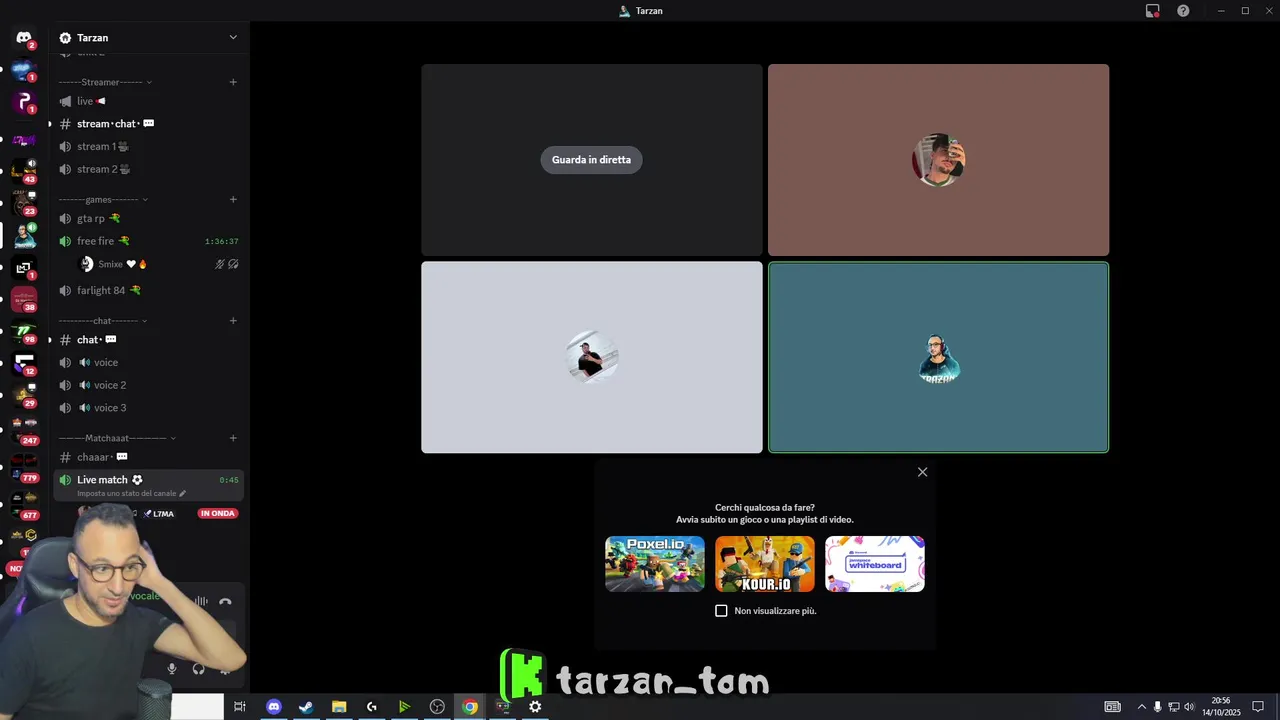Click Smixe's user avatar in free fire
Screen dimensions: 1280x720
coord(86,264)
